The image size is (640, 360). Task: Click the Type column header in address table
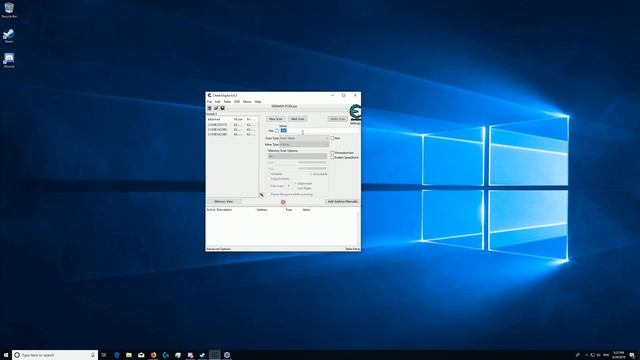click(289, 210)
